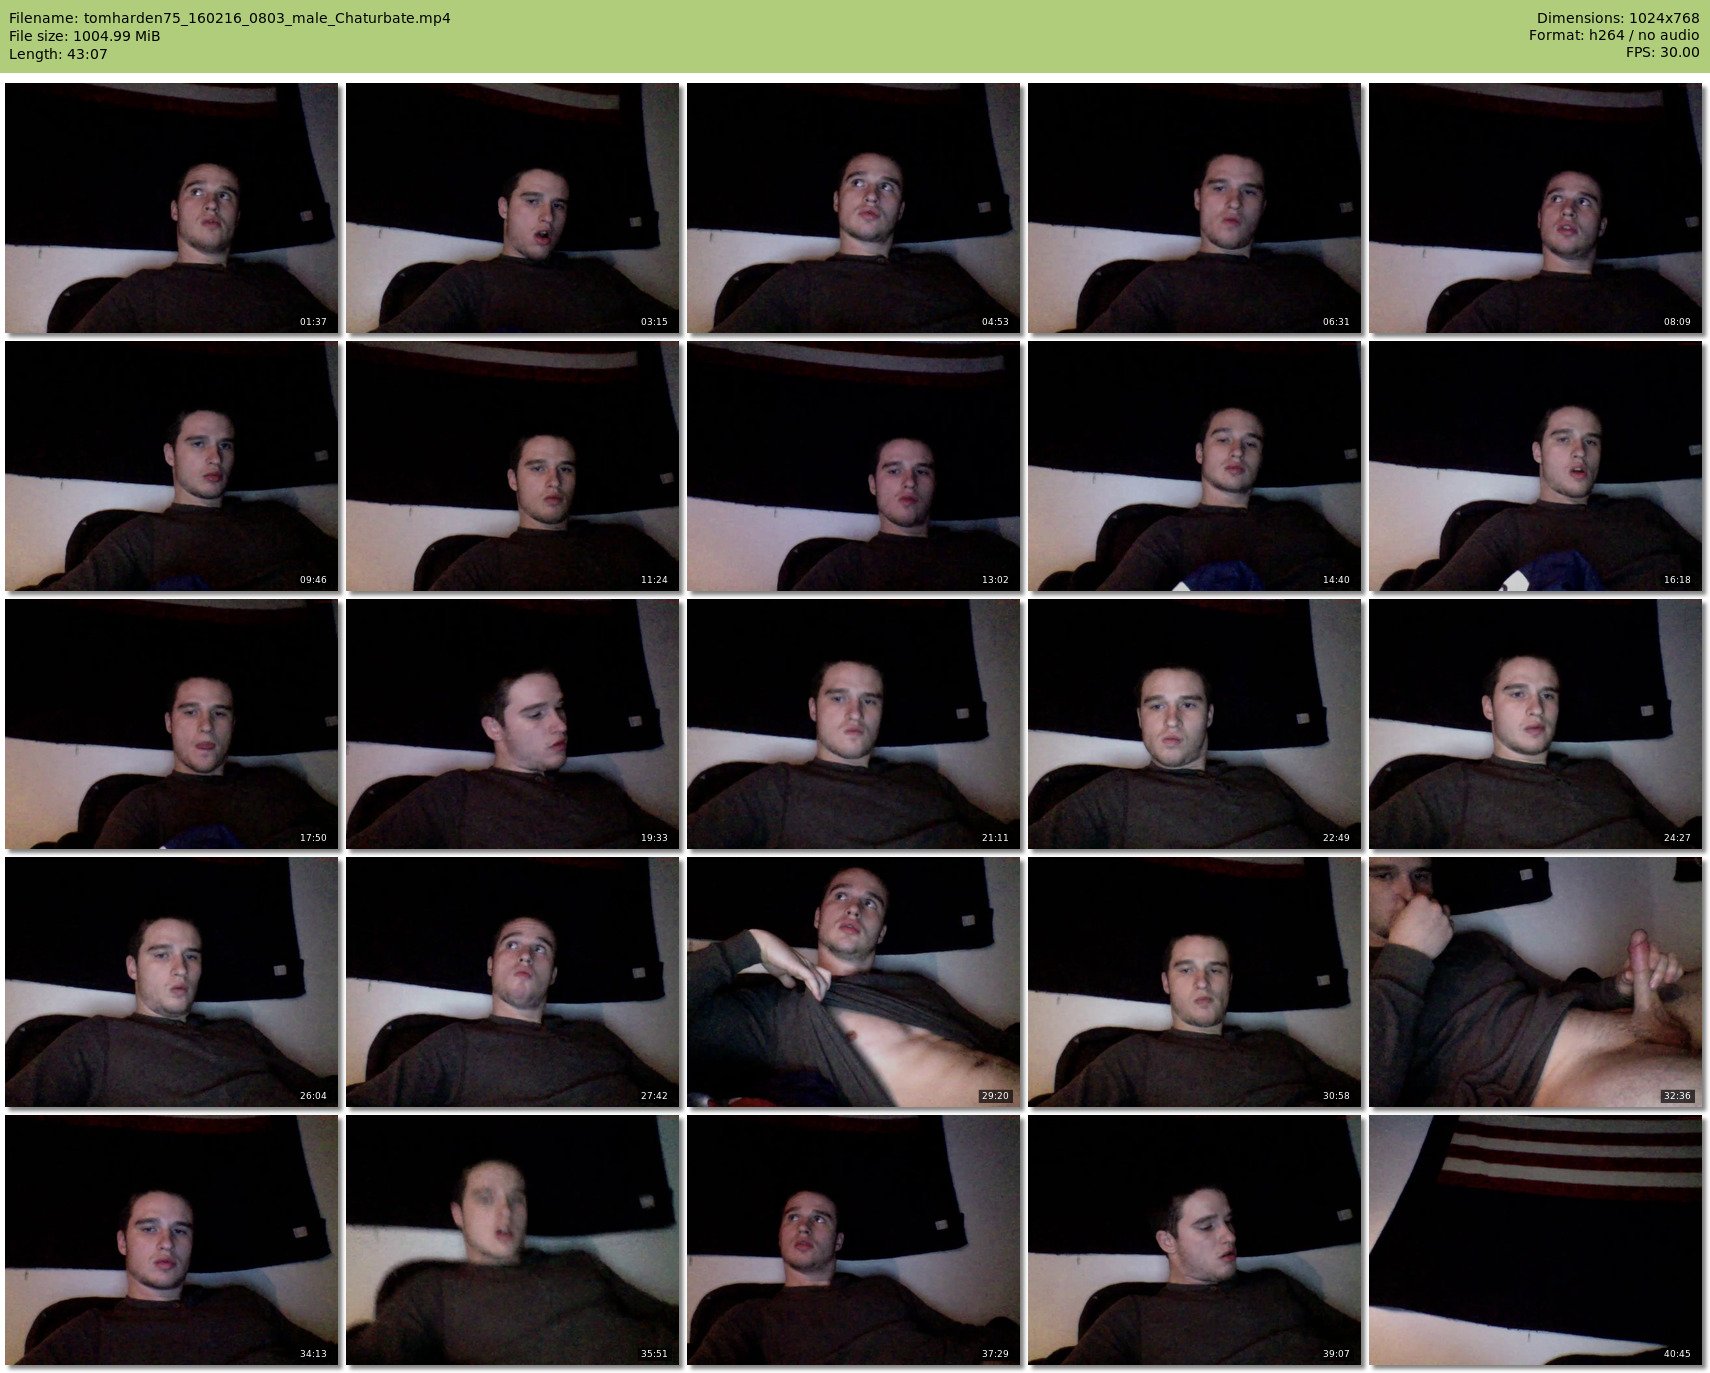The width and height of the screenshot is (1710, 1373).
Task: Click the final frame at 40:45
Action: tap(1536, 1240)
